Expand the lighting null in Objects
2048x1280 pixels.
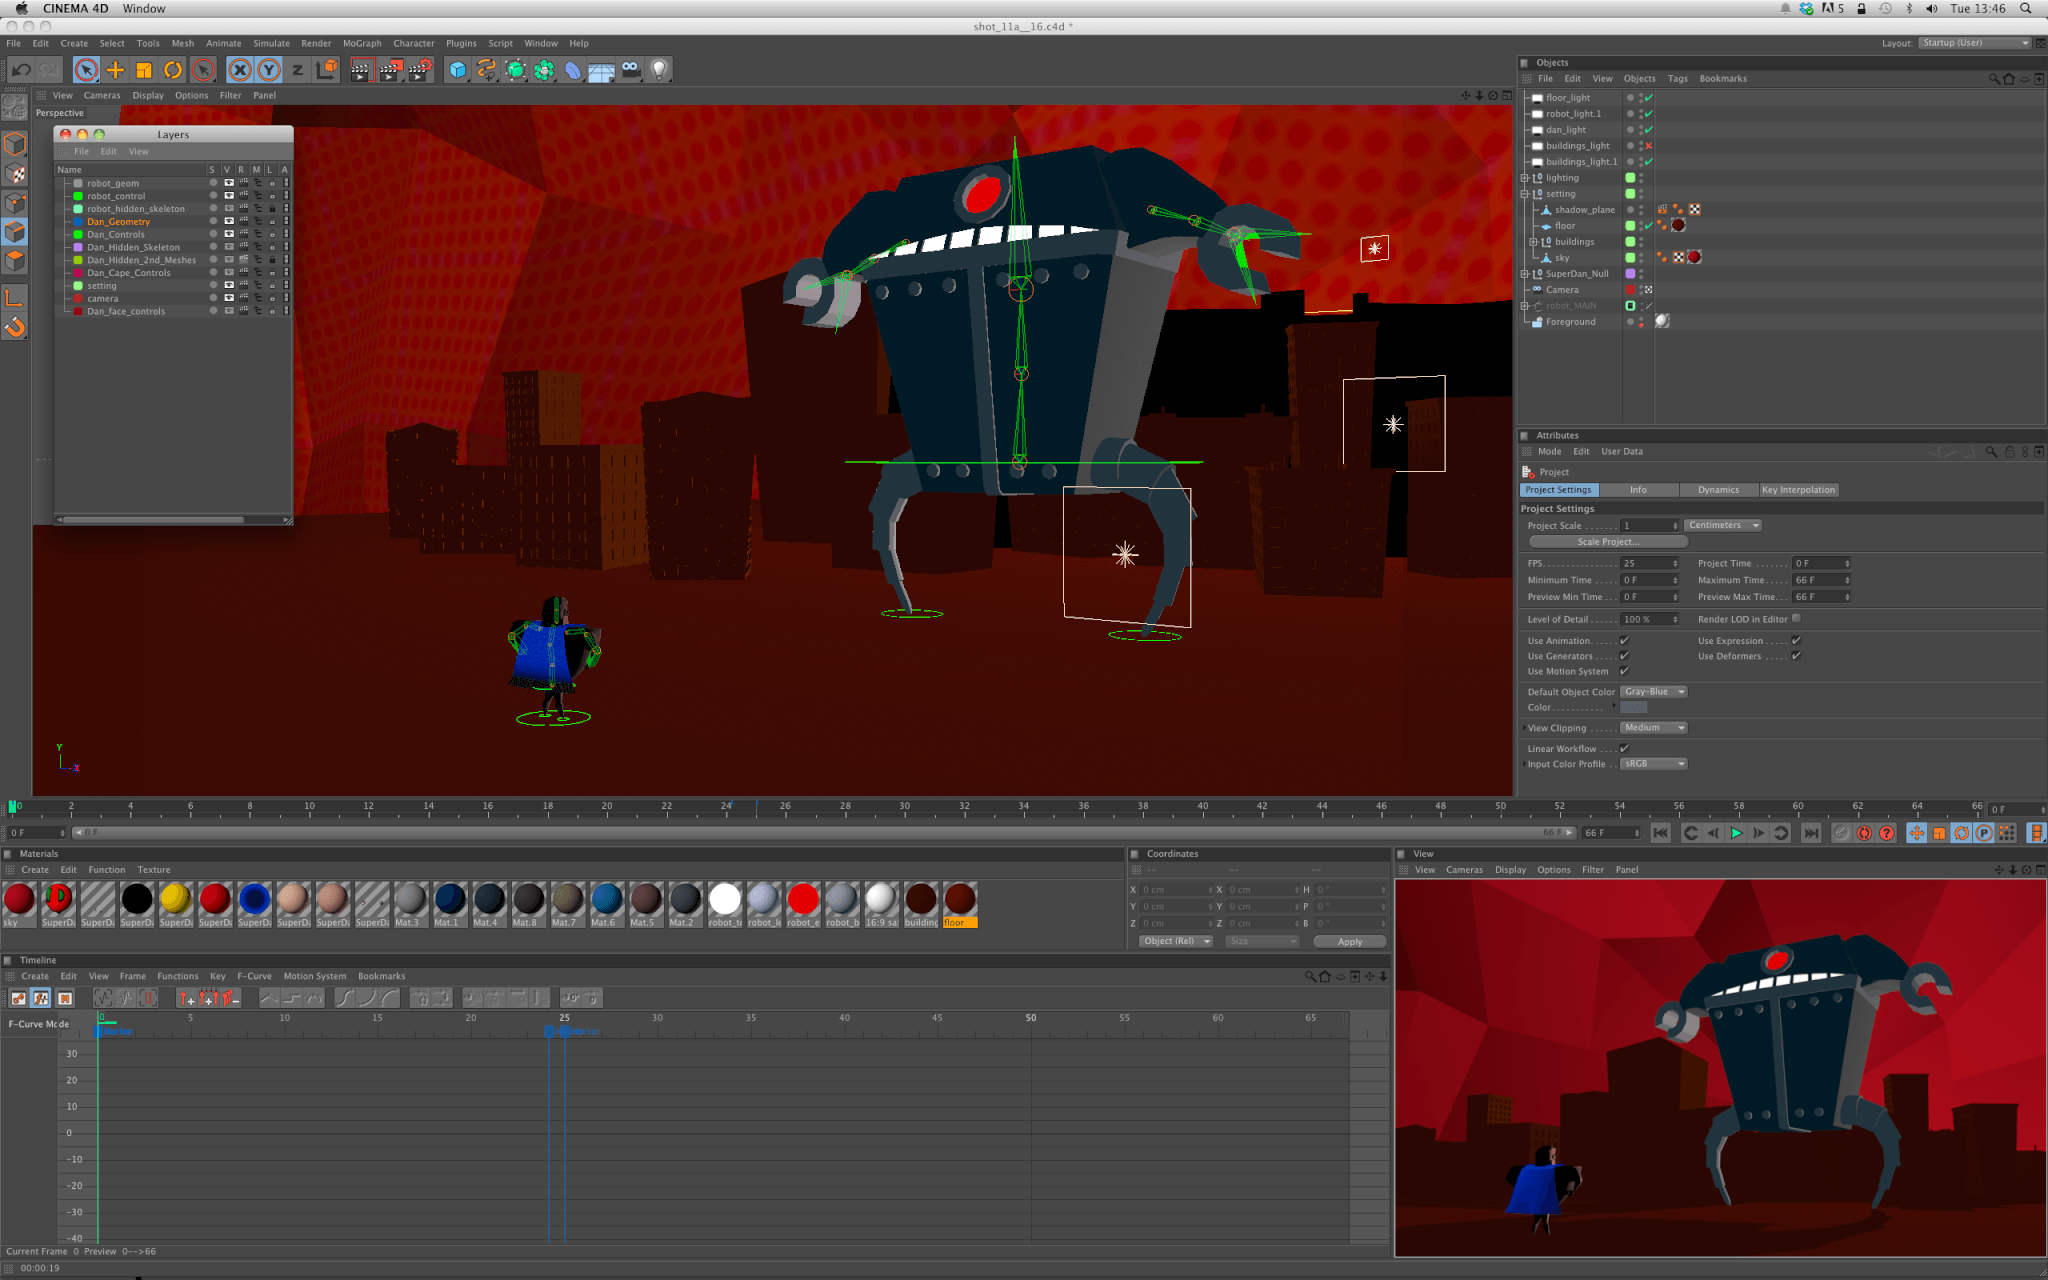click(x=1525, y=178)
